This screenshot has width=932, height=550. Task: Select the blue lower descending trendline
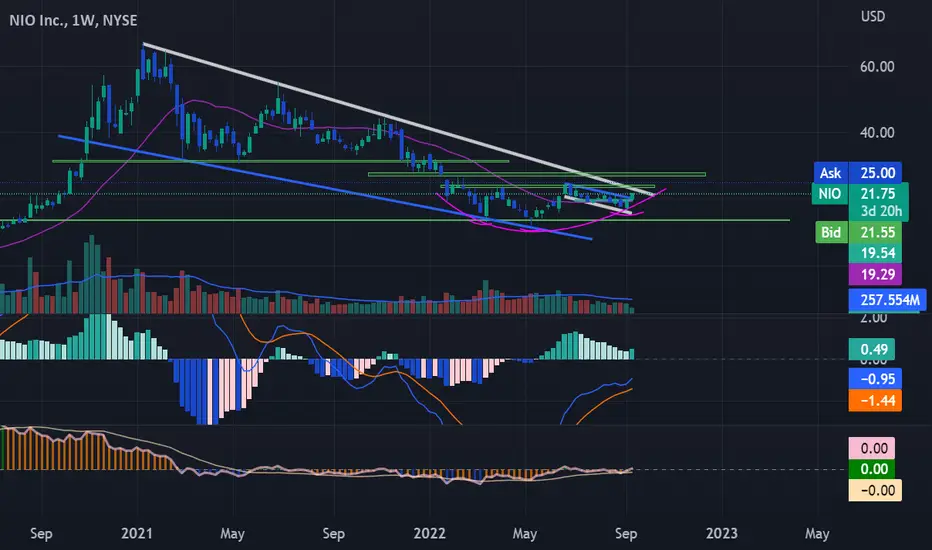point(325,187)
